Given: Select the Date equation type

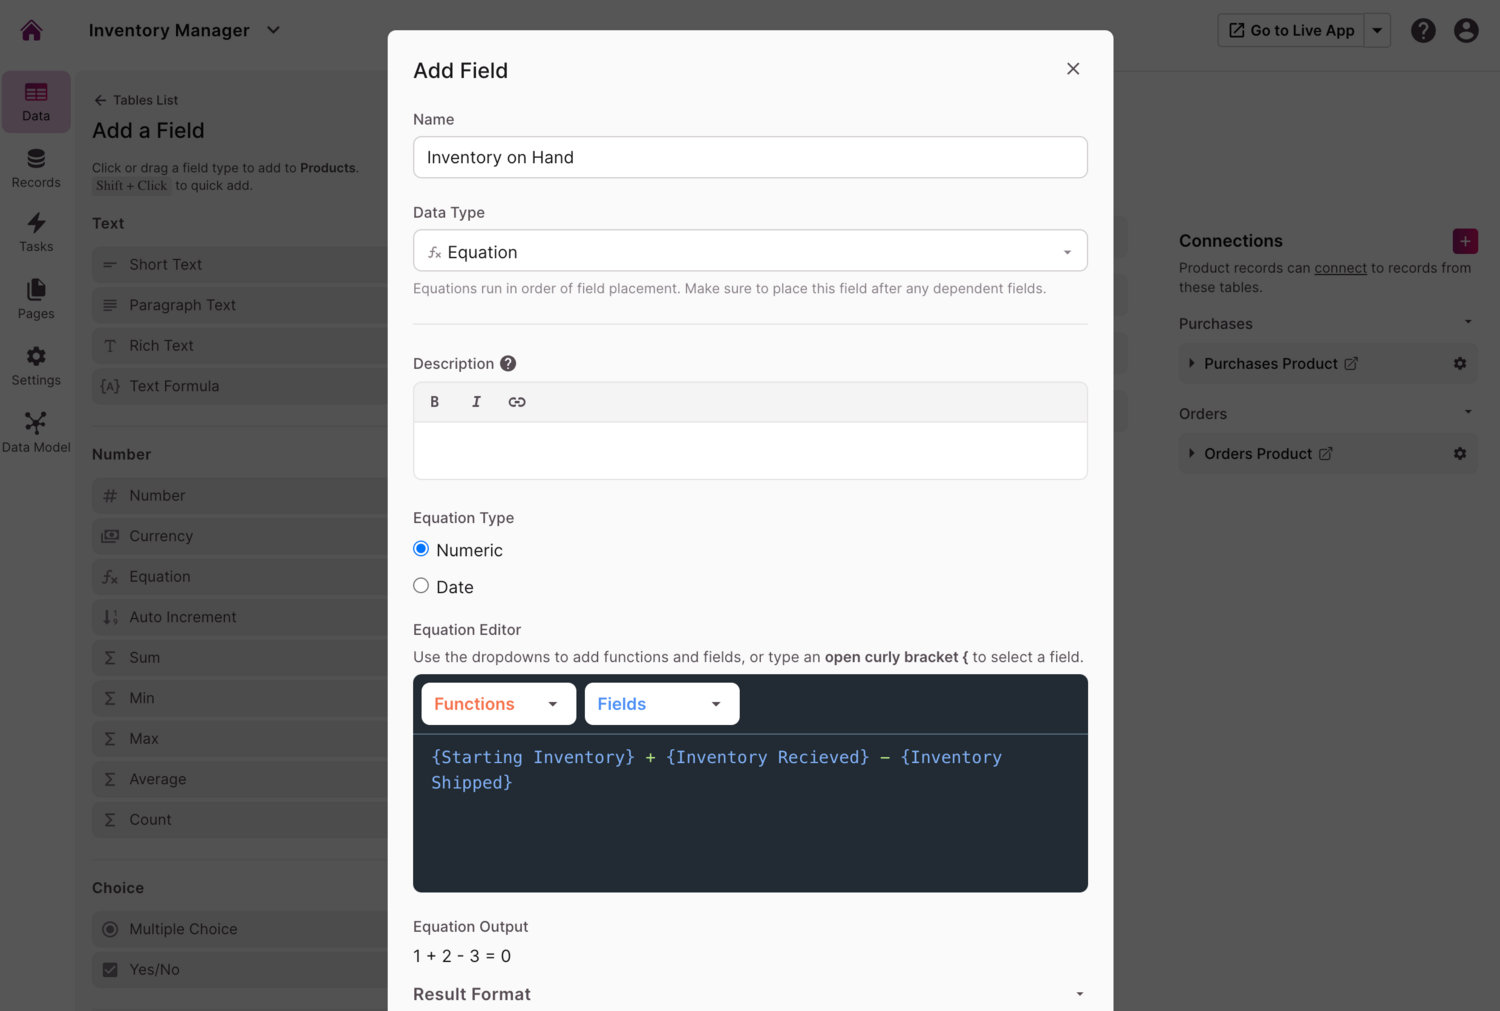Looking at the screenshot, I should pyautogui.click(x=421, y=585).
